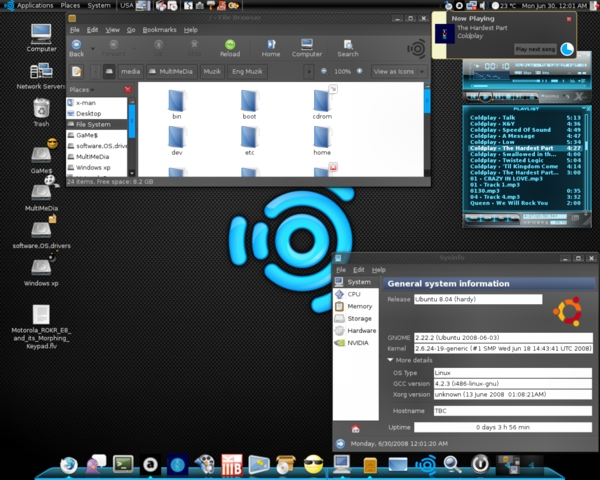Click the Sysinfo home icon
This screenshot has height=480, width=600.
pyautogui.click(x=355, y=429)
